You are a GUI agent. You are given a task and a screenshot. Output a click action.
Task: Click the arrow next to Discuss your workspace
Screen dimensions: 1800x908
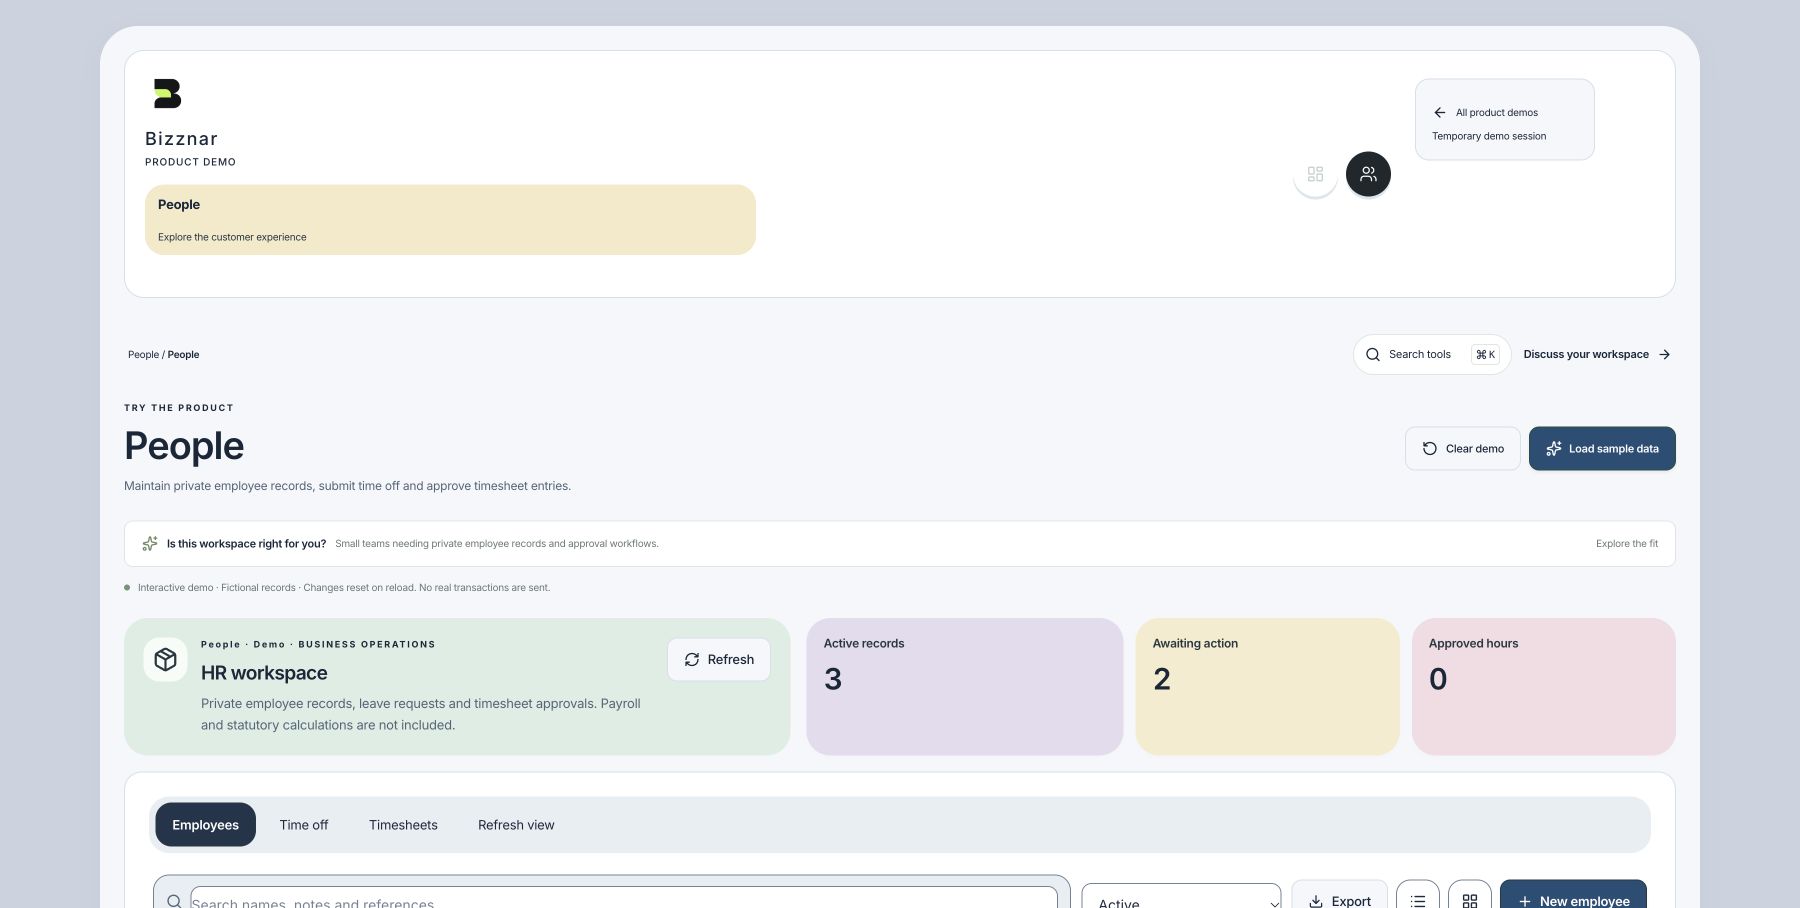pos(1665,355)
